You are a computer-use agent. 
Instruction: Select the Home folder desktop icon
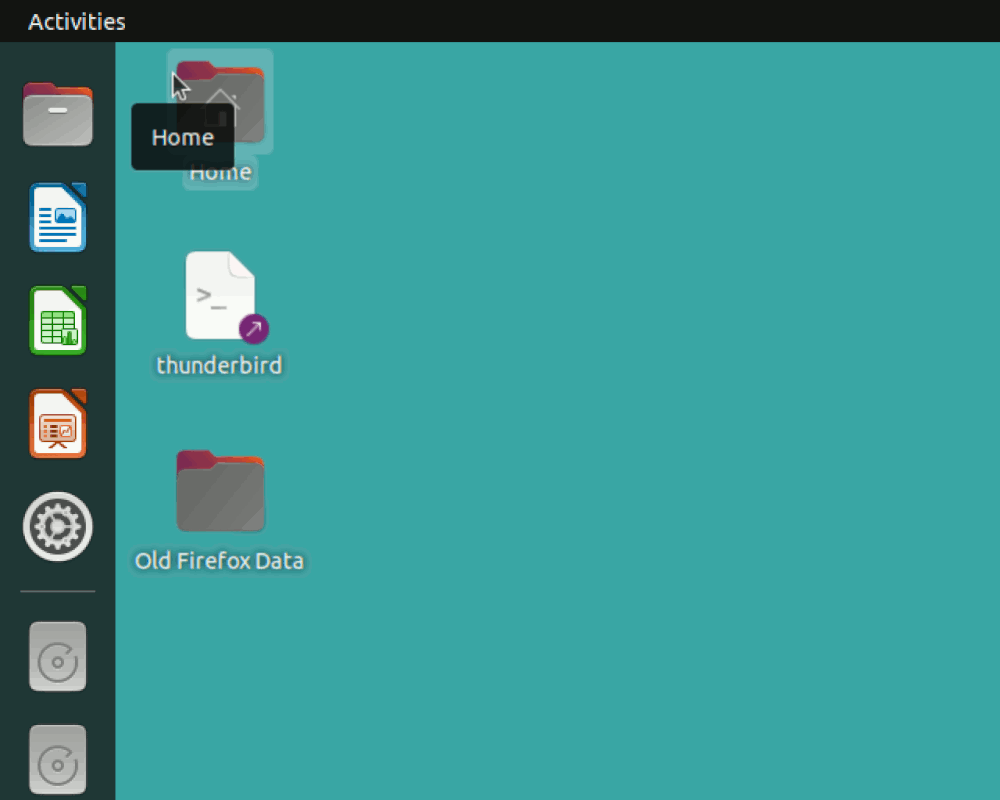pyautogui.click(x=220, y=101)
